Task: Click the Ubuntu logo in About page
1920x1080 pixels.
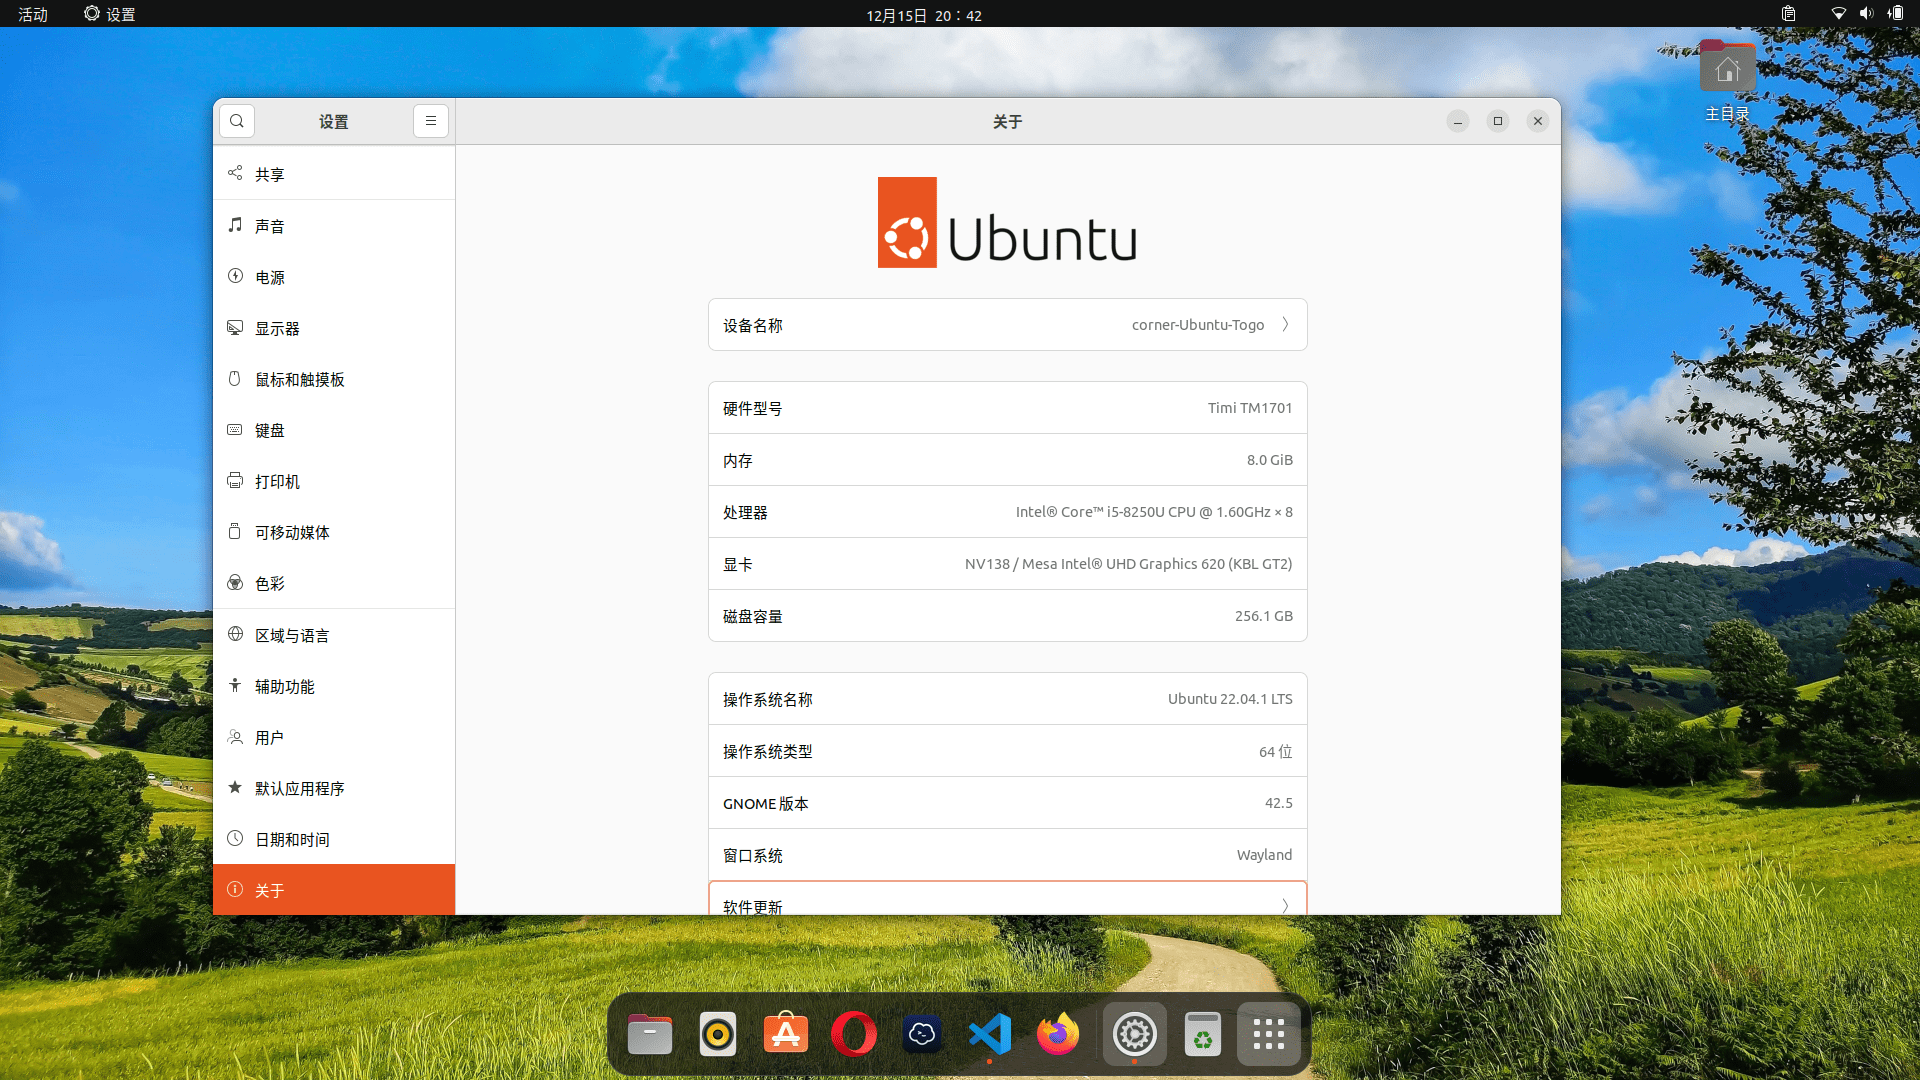Action: pos(1007,222)
